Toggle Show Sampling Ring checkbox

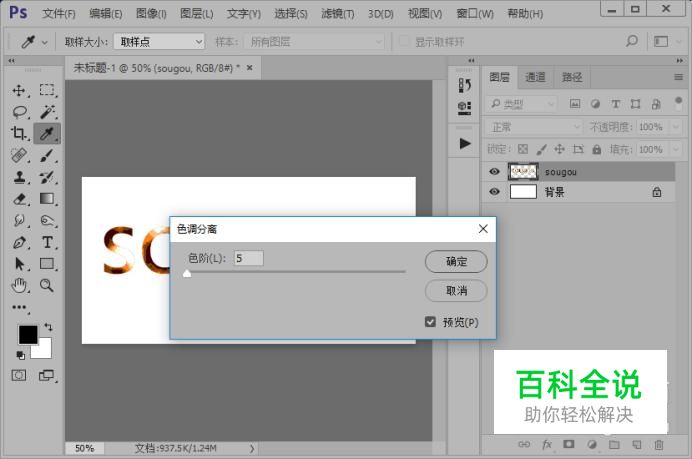pyautogui.click(x=403, y=41)
